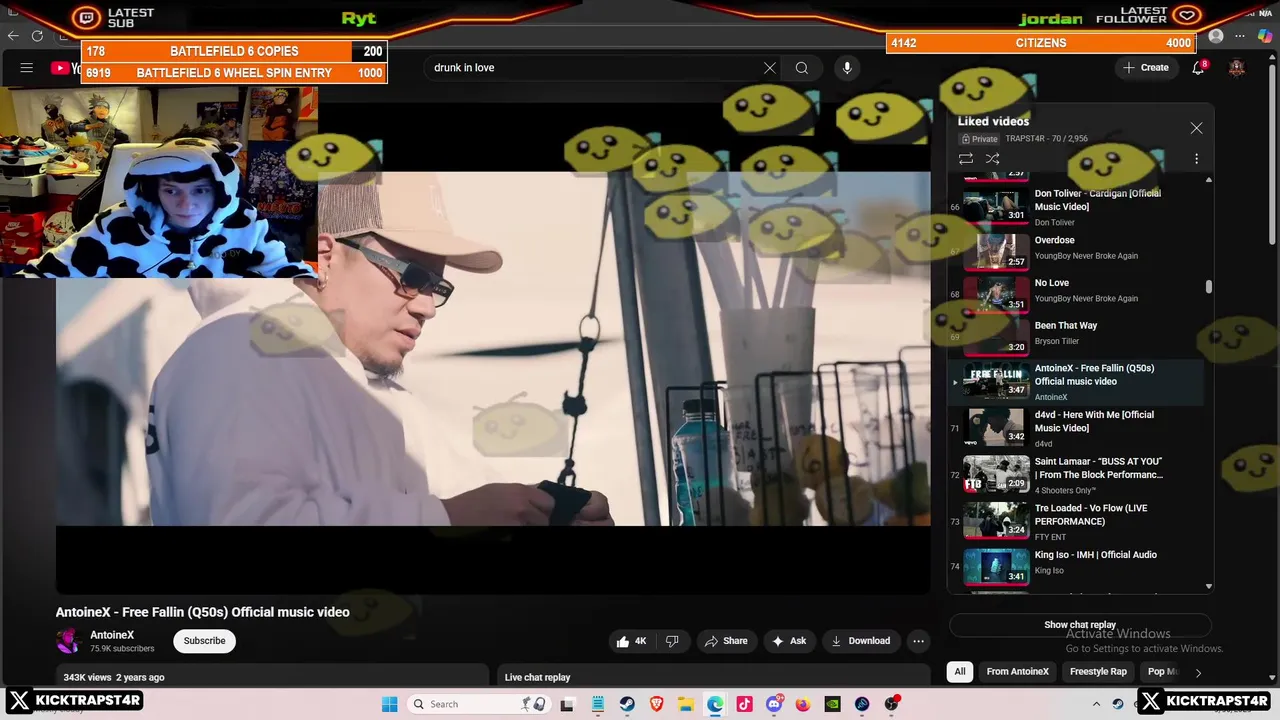Close the Liked videos playlist panel

pyautogui.click(x=1196, y=128)
